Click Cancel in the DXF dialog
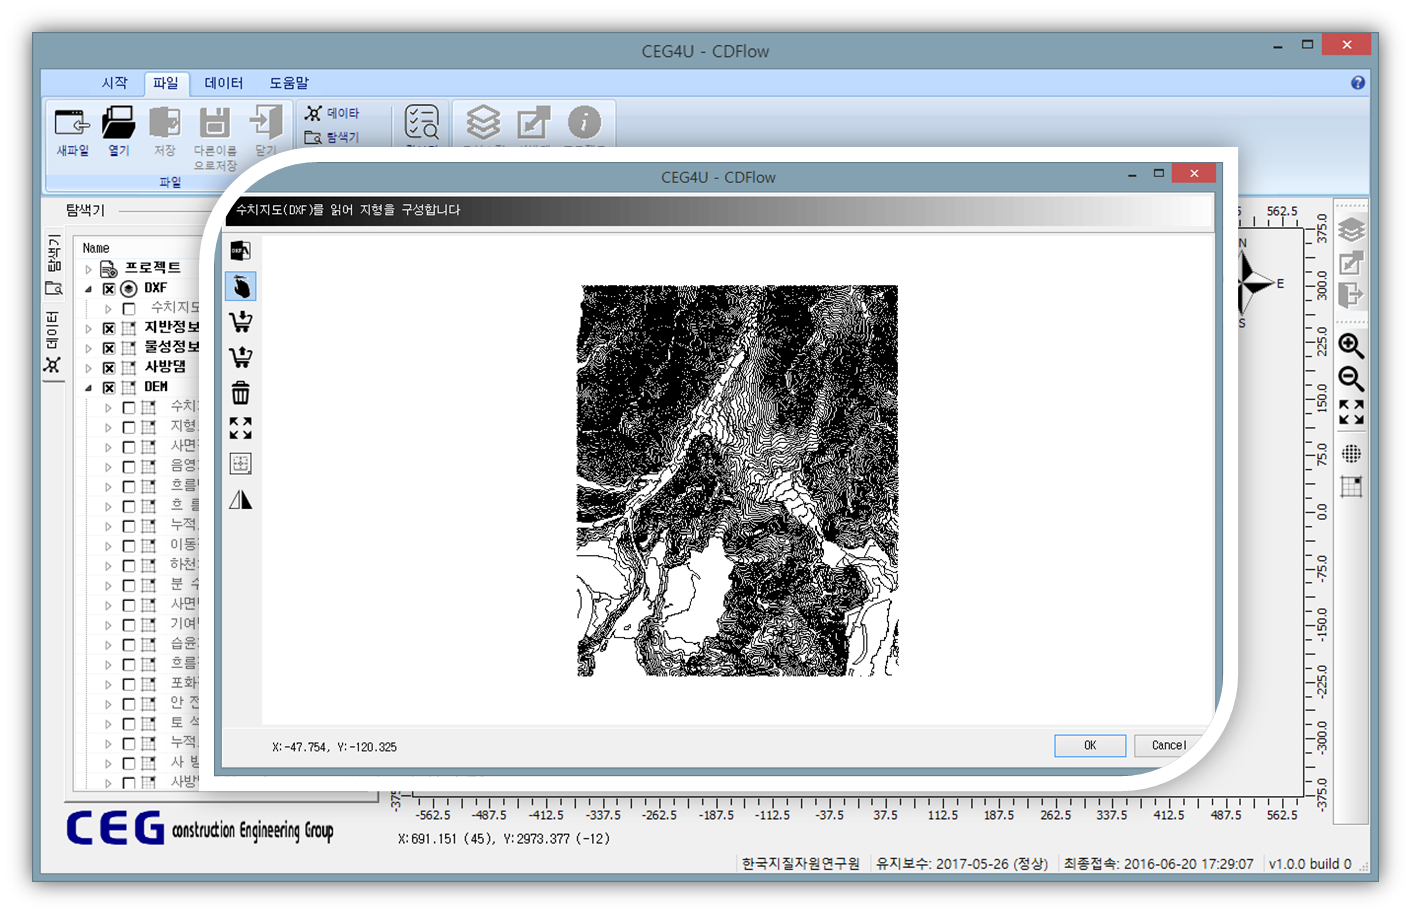 [1168, 746]
